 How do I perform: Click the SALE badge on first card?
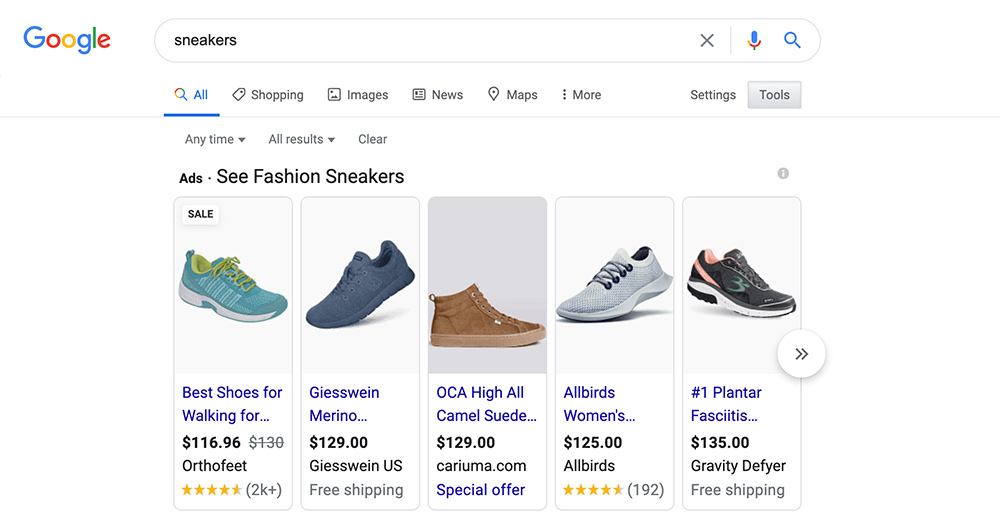[200, 214]
